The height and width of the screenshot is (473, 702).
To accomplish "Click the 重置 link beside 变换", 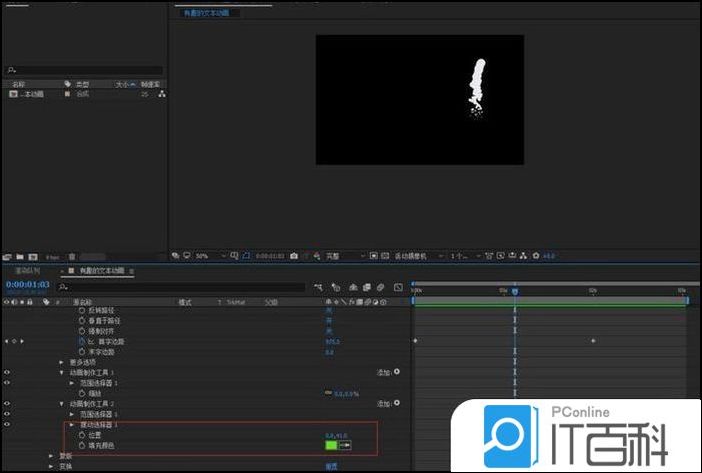I will point(331,465).
